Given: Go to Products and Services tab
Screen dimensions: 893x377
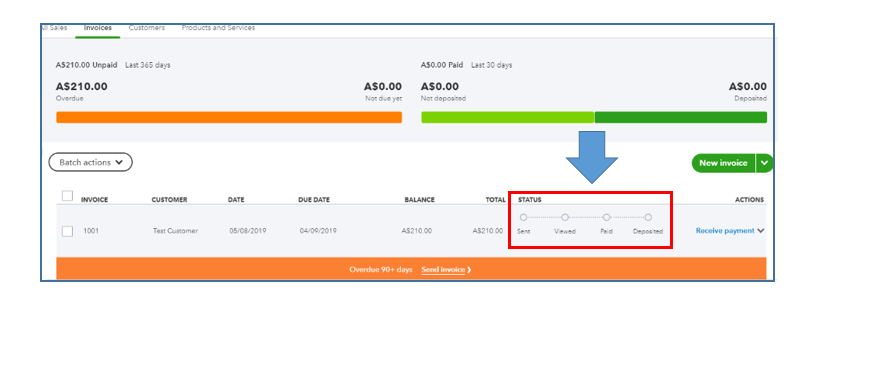Looking at the screenshot, I should pos(218,28).
